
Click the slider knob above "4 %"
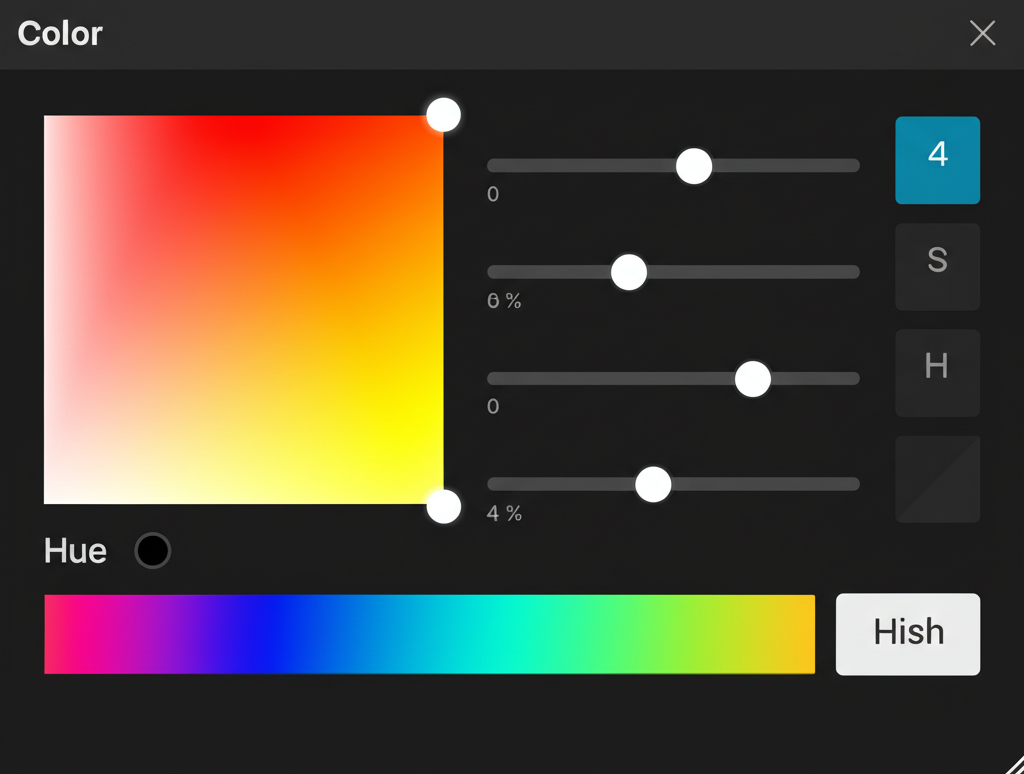[x=653, y=485]
